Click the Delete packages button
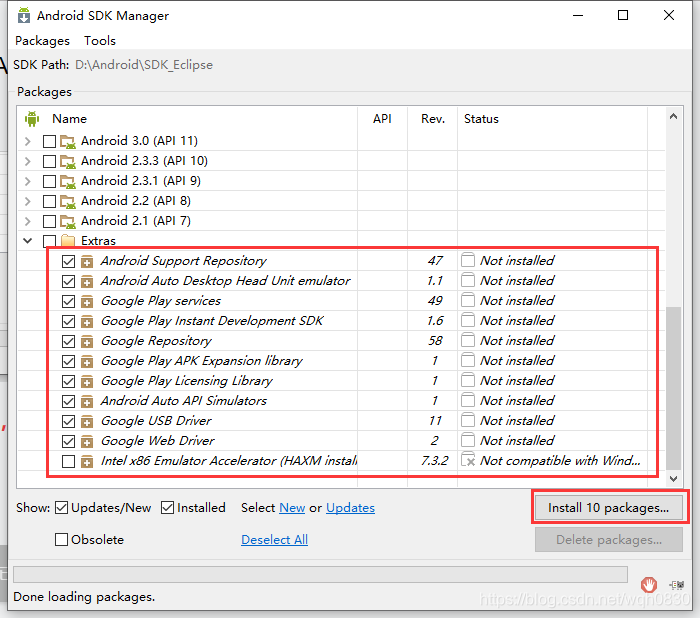This screenshot has width=700, height=618. tap(608, 539)
